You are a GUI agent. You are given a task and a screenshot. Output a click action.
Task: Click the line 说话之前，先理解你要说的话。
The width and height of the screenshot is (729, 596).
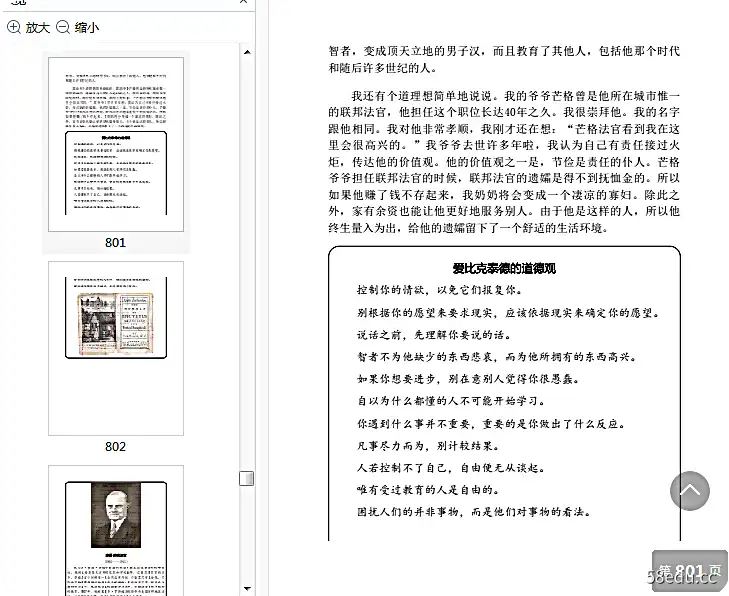click(x=434, y=335)
